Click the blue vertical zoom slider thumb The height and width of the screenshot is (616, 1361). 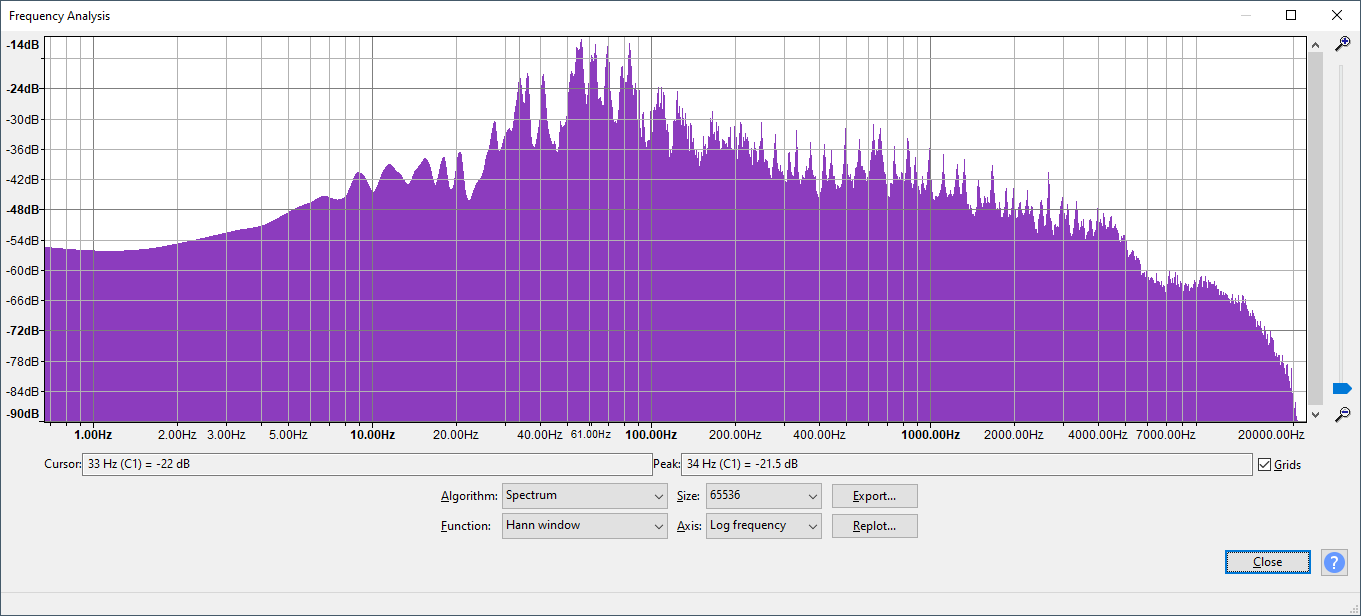point(1342,388)
